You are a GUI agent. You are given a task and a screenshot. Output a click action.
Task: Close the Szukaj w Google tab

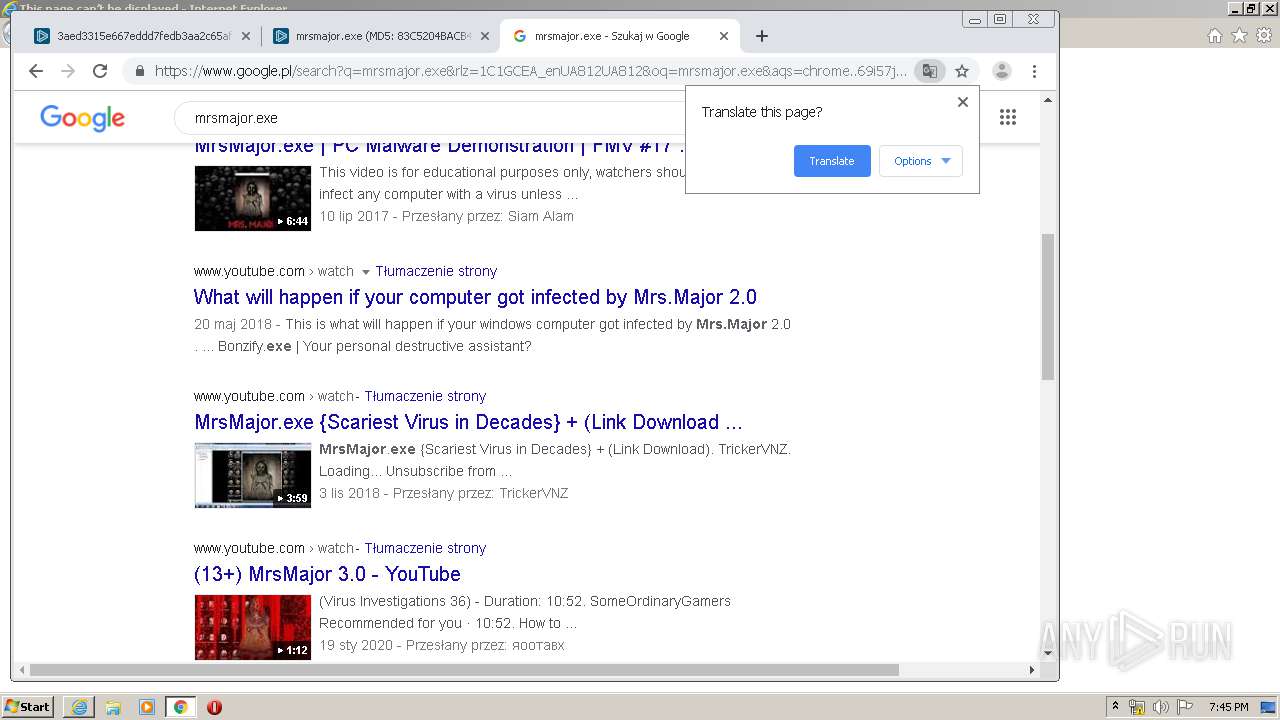724,36
